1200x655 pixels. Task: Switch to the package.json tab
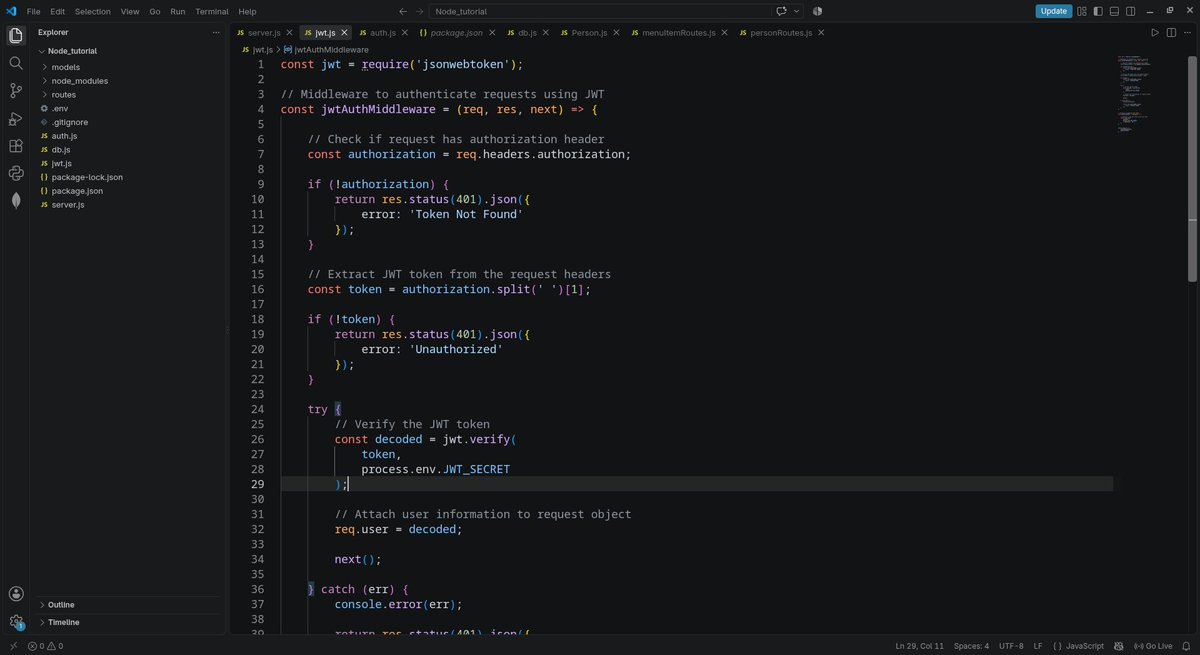(x=456, y=33)
